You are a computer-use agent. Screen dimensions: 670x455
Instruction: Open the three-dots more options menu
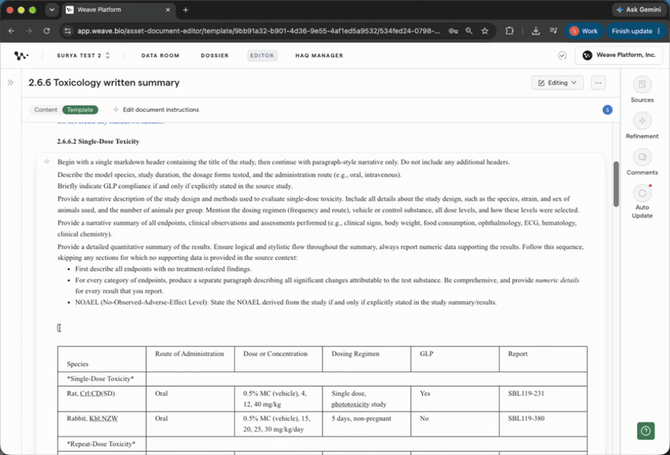coord(598,83)
